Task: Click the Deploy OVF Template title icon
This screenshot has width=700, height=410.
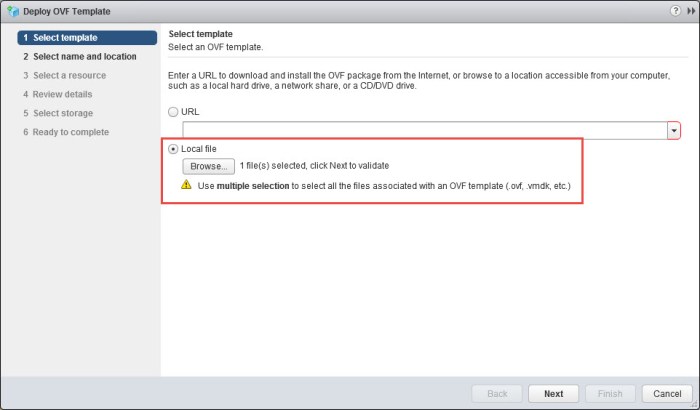Action: point(12,10)
